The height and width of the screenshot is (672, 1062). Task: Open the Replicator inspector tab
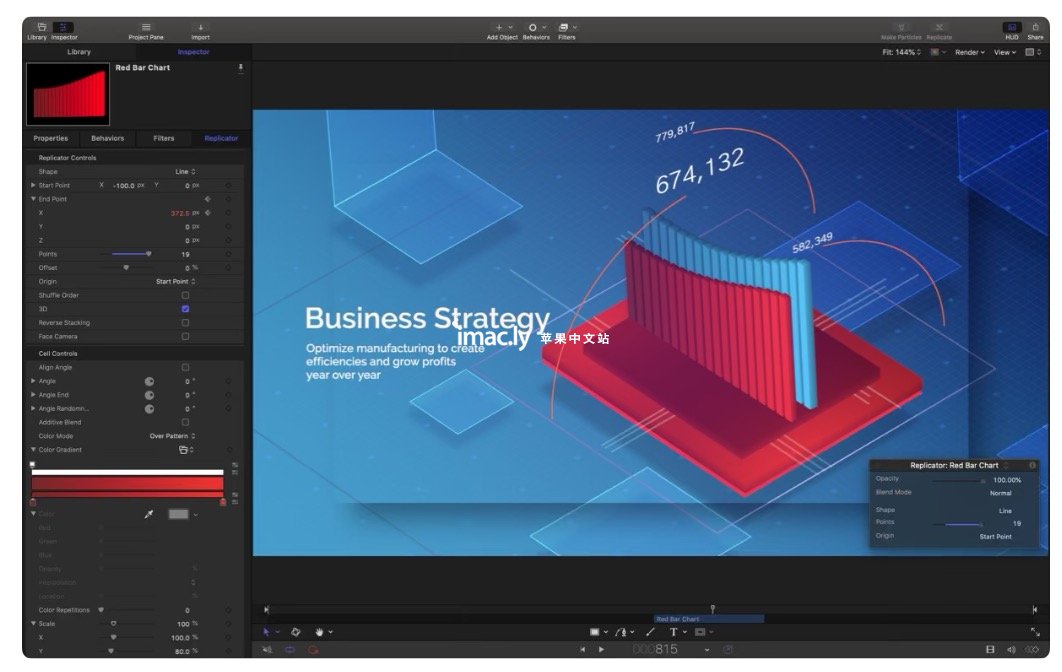(x=221, y=138)
